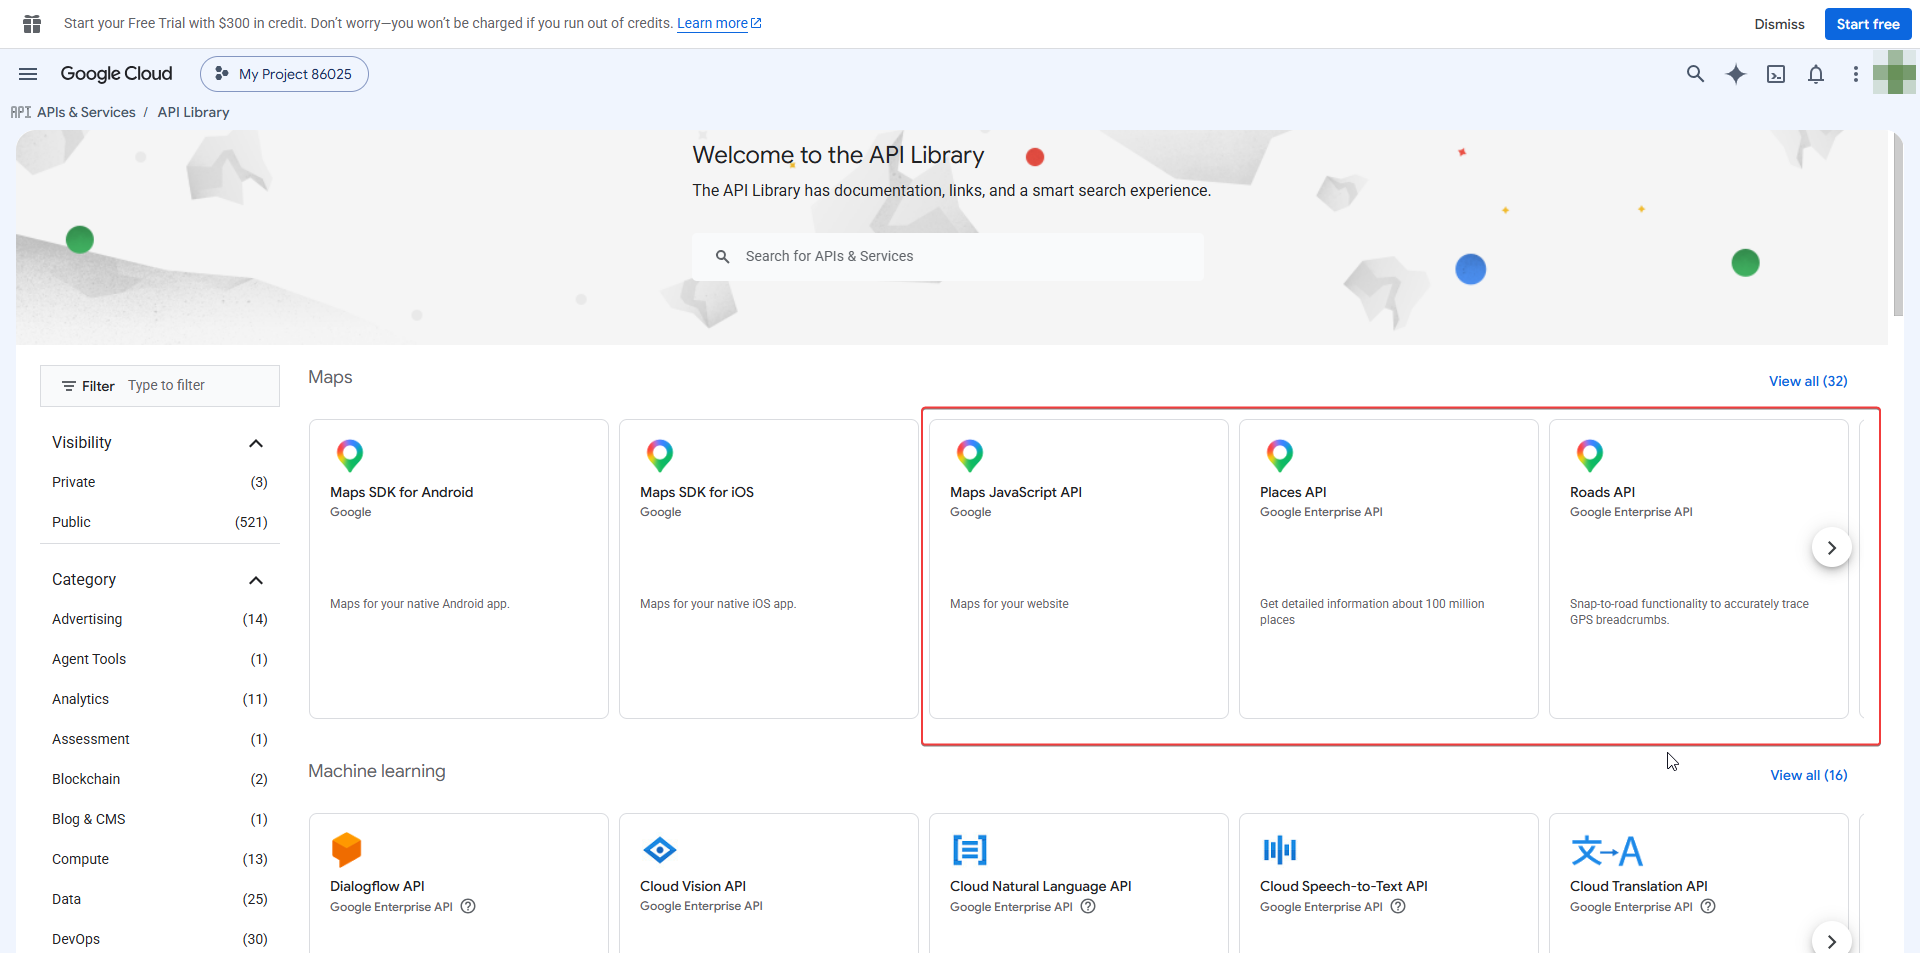Screen dimensions: 1920x953
Task: Click help icon beside Dialogflow Enterprise API
Action: [468, 906]
